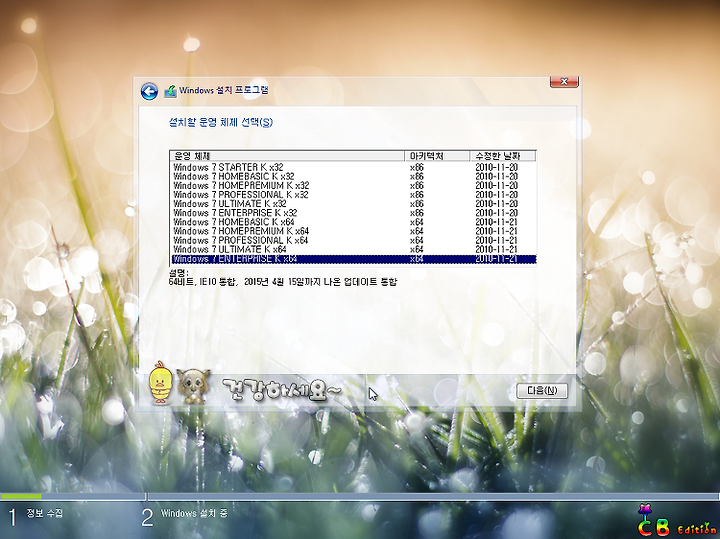Sort by 운영 체제 column header
The image size is (720, 539).
click(x=287, y=156)
